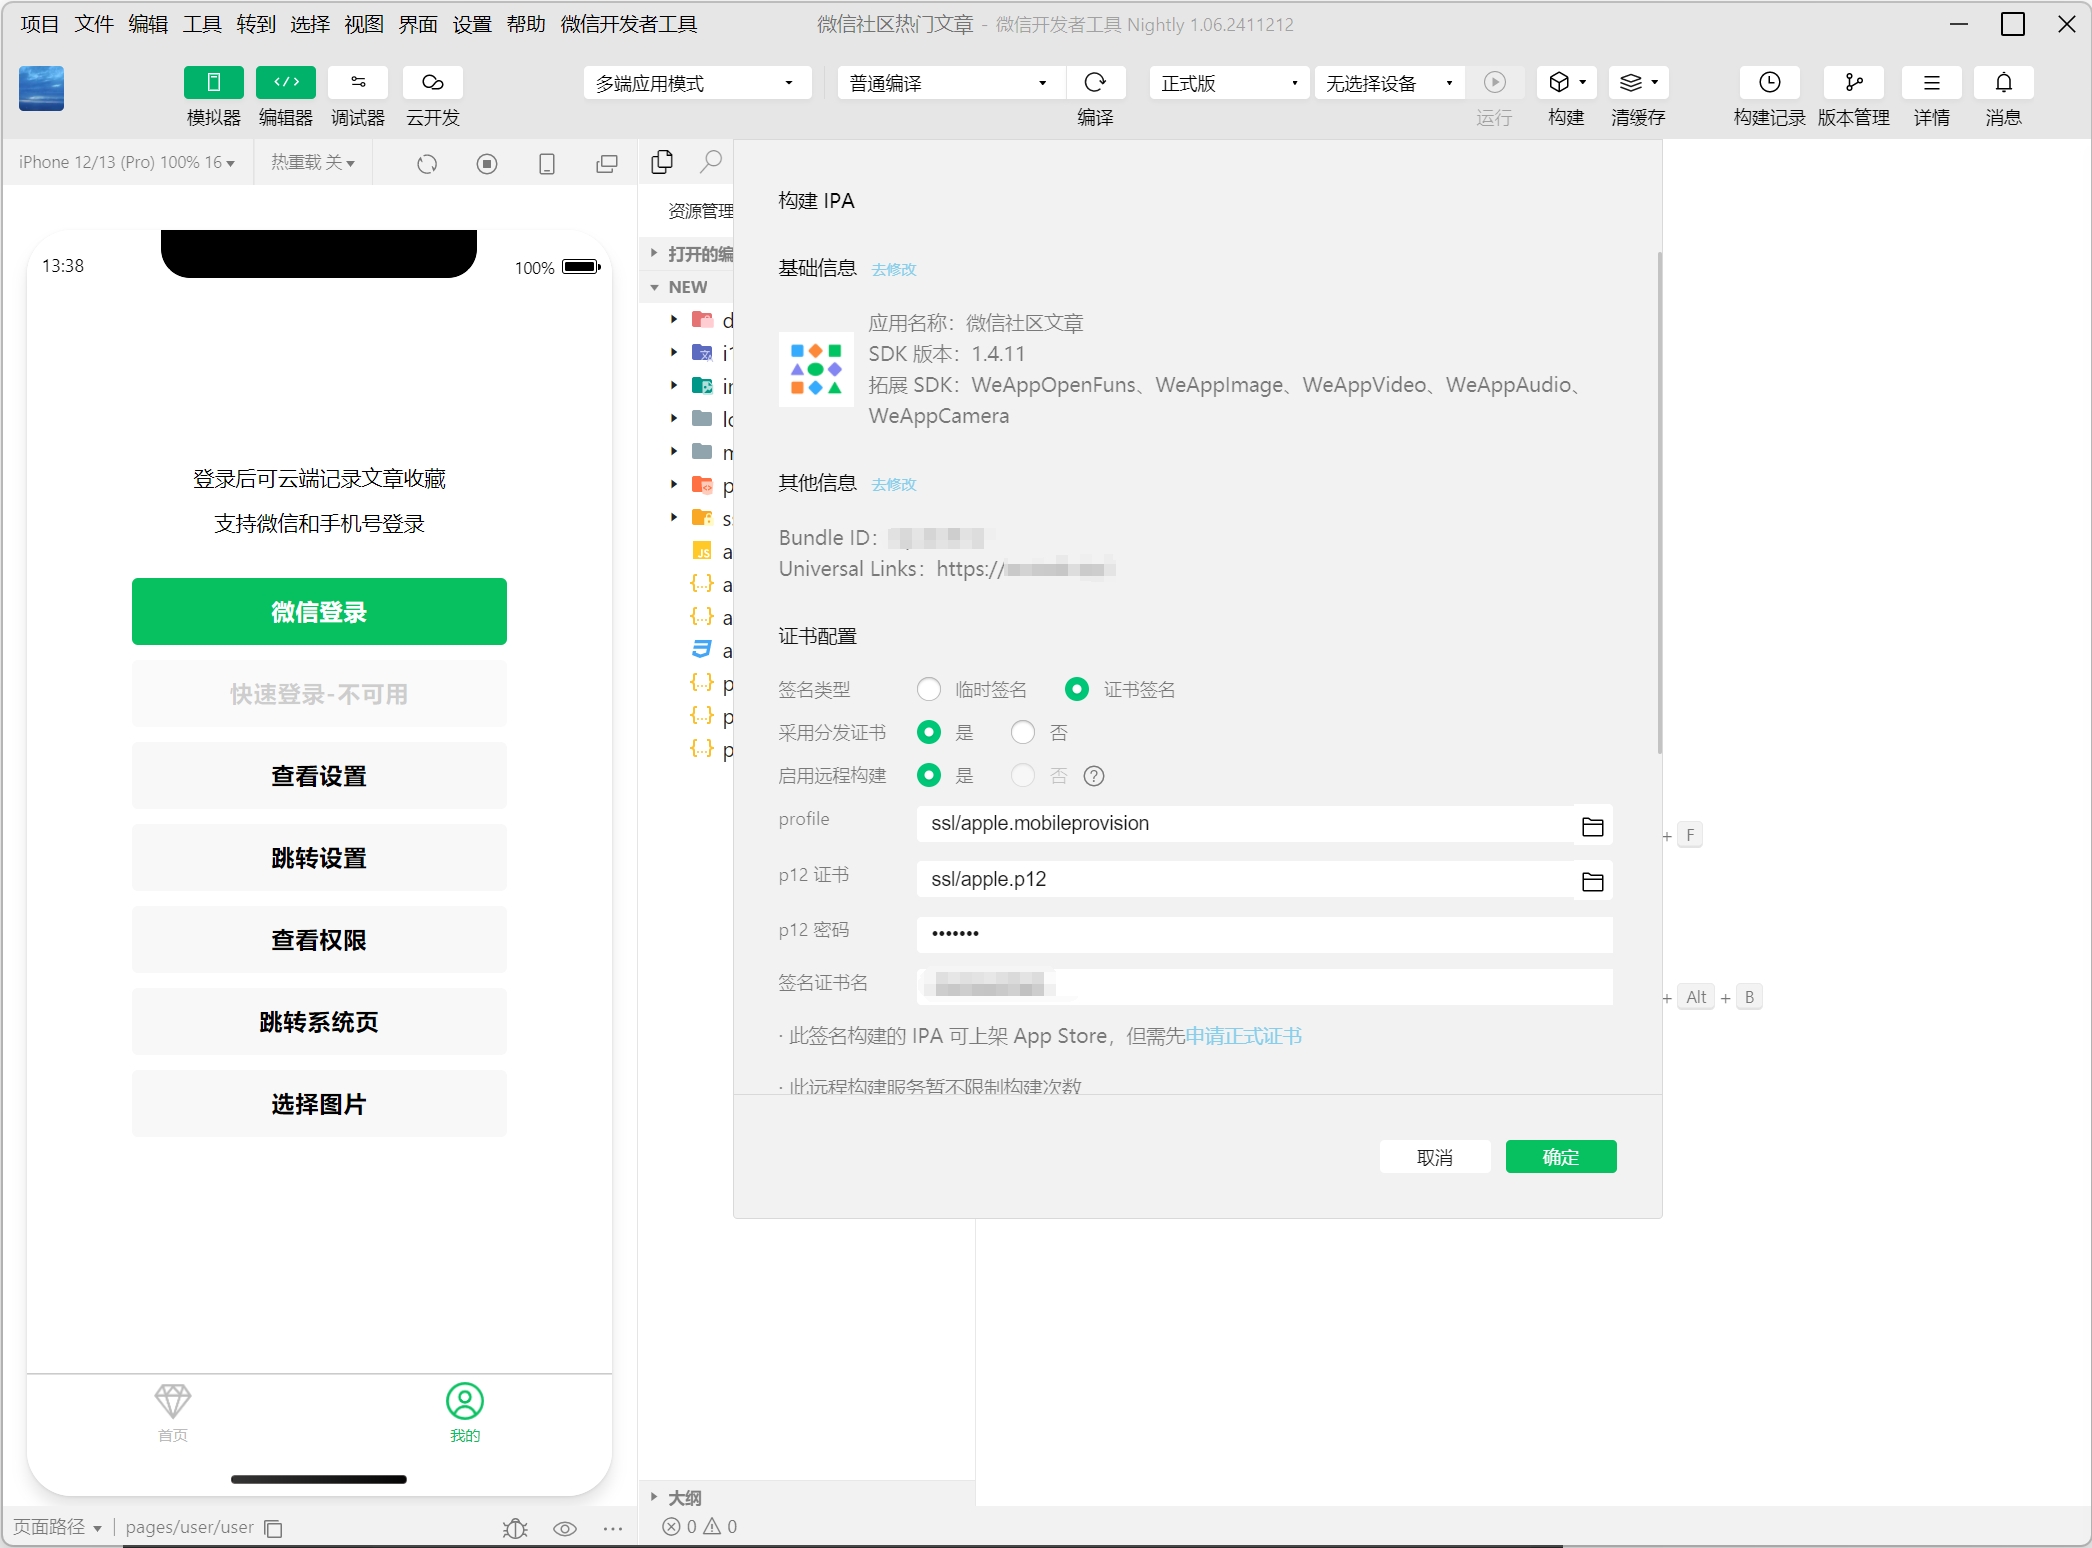Open the 微信开发者工具 menu

click(x=629, y=24)
